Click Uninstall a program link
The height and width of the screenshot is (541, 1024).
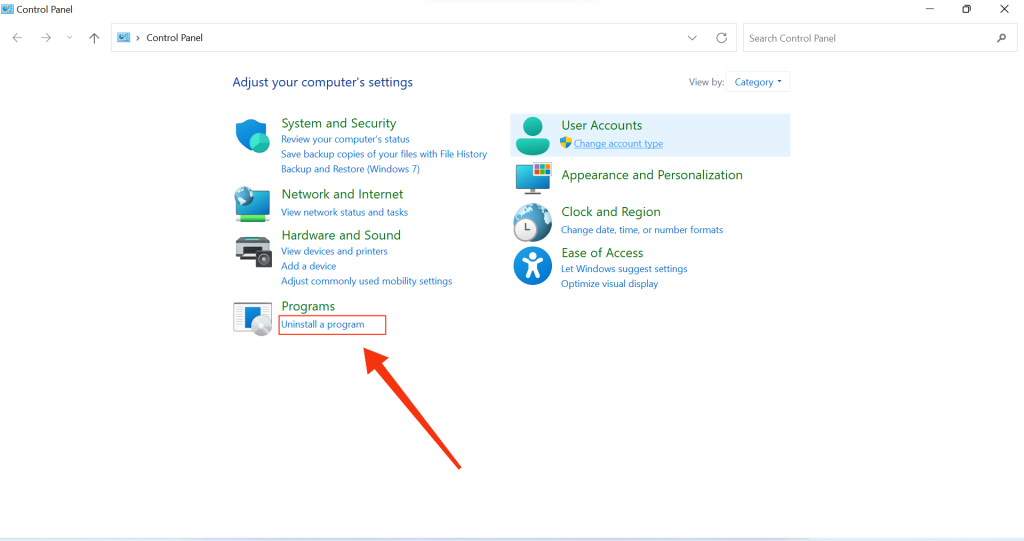coord(323,325)
